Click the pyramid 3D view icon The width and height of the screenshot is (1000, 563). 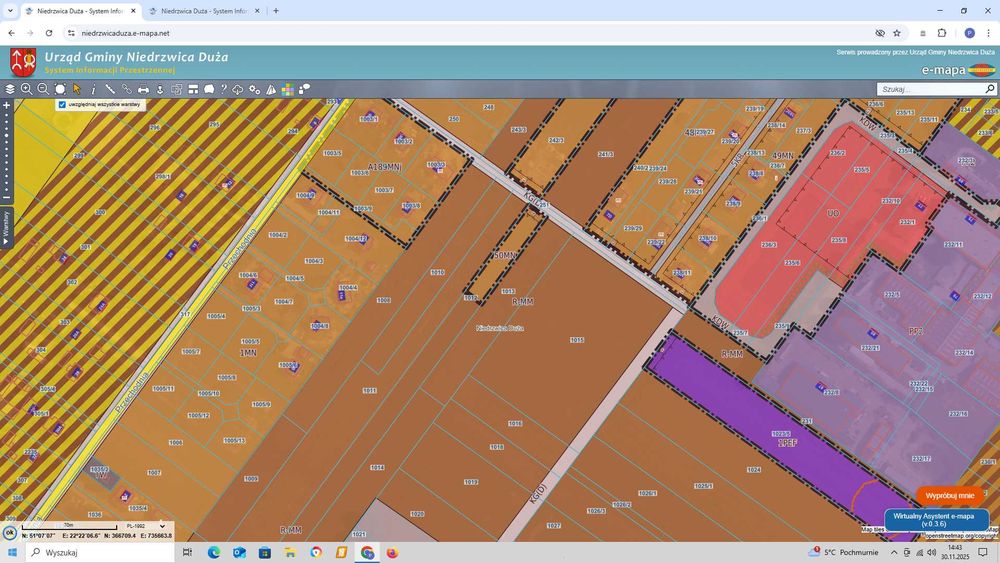(271, 89)
